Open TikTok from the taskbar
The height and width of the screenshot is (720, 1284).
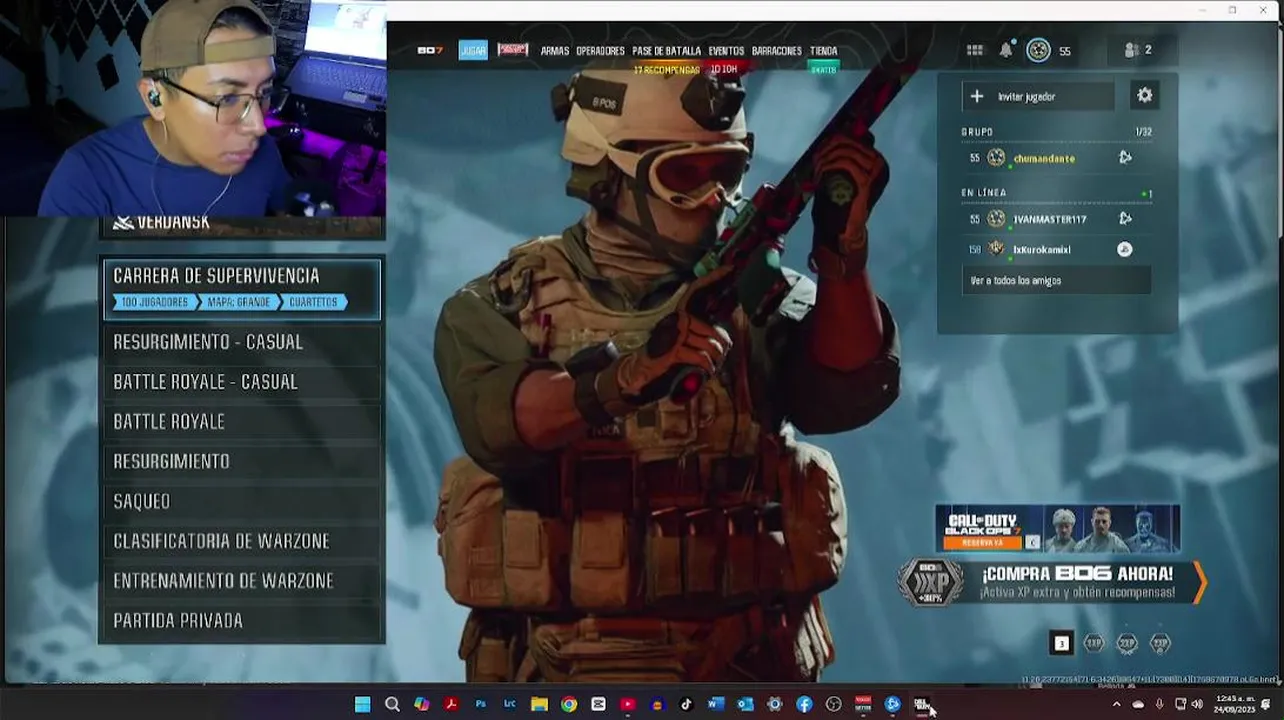tap(686, 704)
